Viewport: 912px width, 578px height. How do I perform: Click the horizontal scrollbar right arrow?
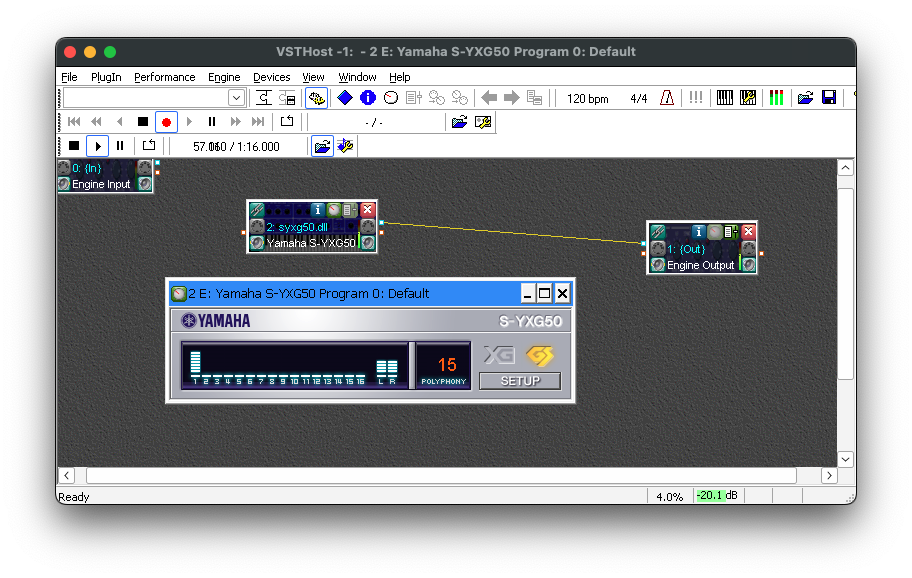(829, 476)
